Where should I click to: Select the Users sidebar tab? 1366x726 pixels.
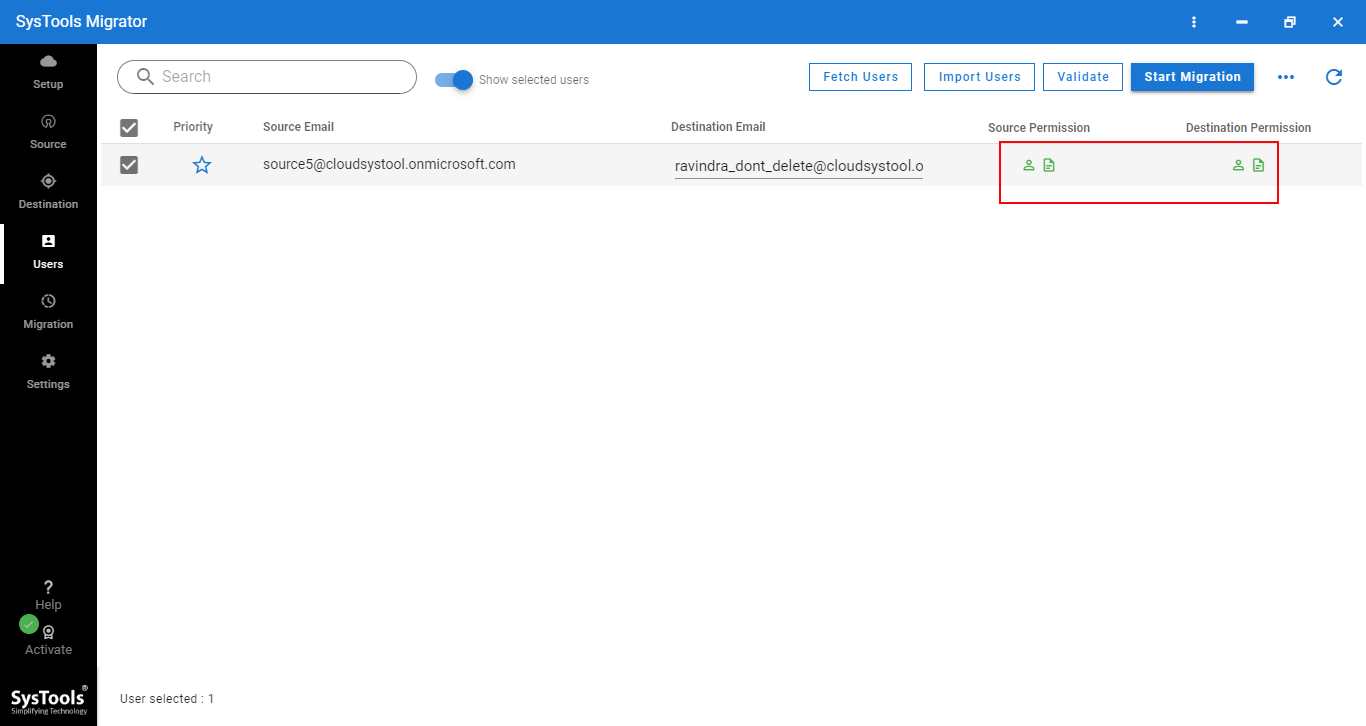48,252
